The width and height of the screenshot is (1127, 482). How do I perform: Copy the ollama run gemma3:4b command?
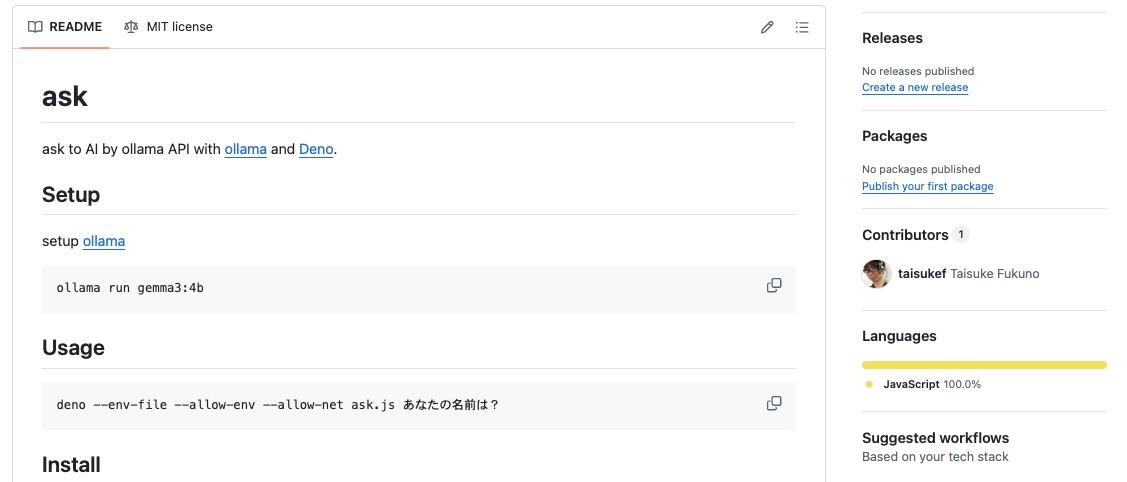click(x=774, y=286)
